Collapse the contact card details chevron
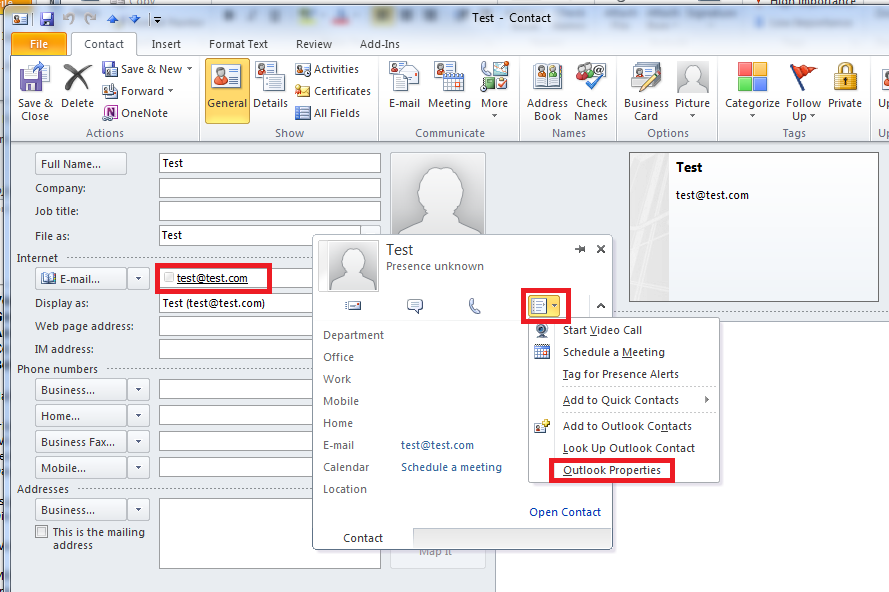 [600, 306]
